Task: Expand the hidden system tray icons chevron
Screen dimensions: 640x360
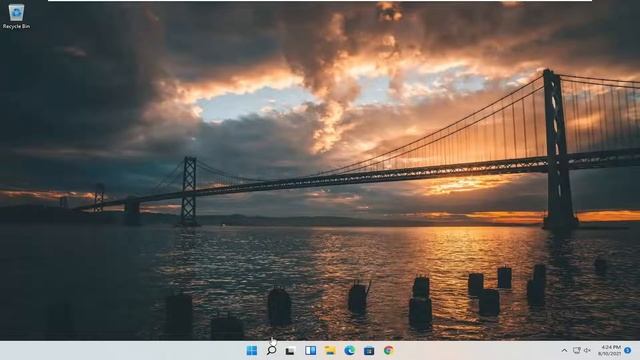Action: (564, 350)
